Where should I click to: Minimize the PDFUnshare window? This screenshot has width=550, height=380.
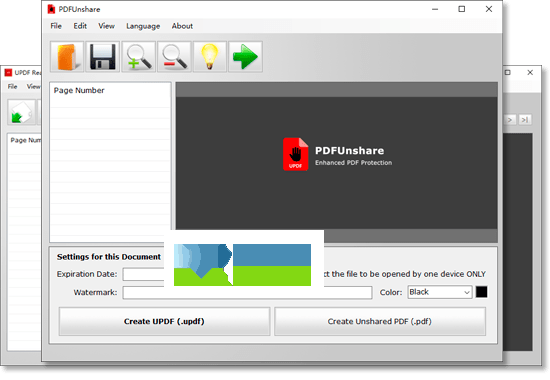click(435, 9)
